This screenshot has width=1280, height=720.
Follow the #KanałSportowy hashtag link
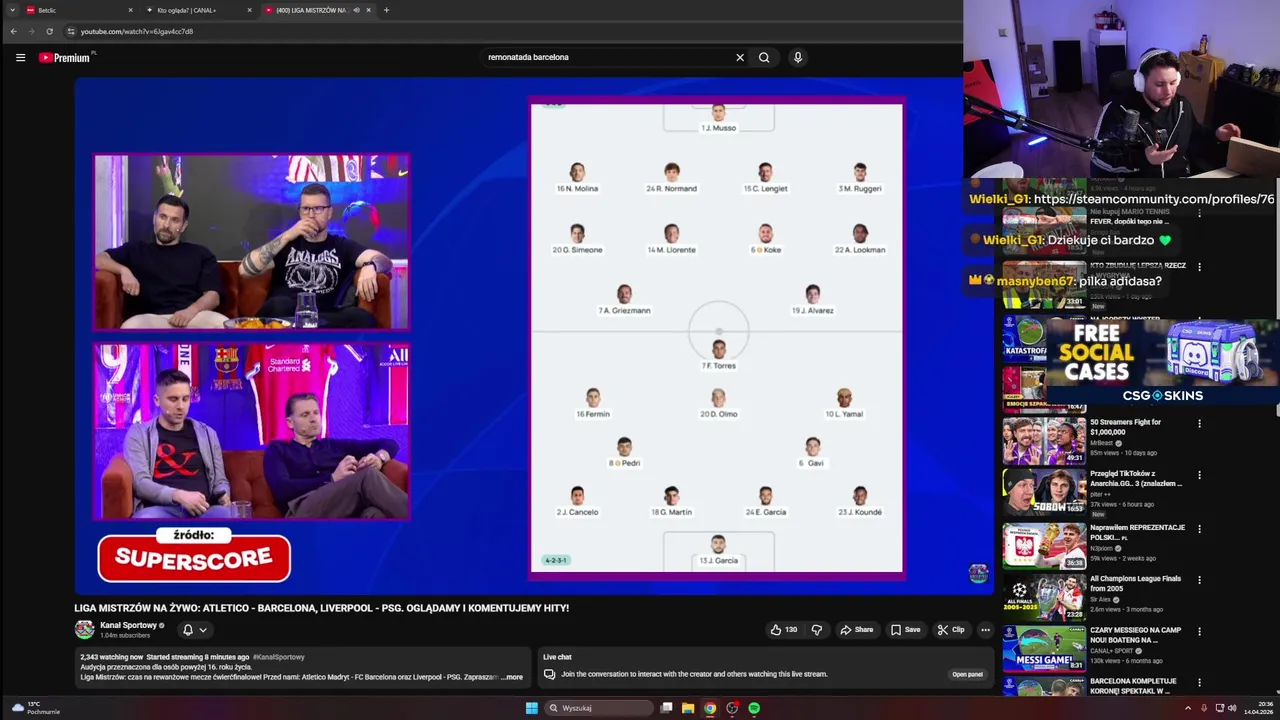pos(278,657)
